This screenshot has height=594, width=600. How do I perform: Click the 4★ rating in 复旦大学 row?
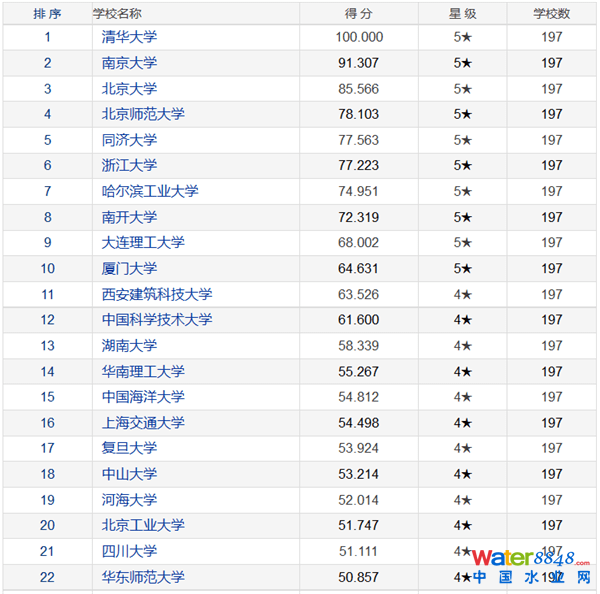463,448
